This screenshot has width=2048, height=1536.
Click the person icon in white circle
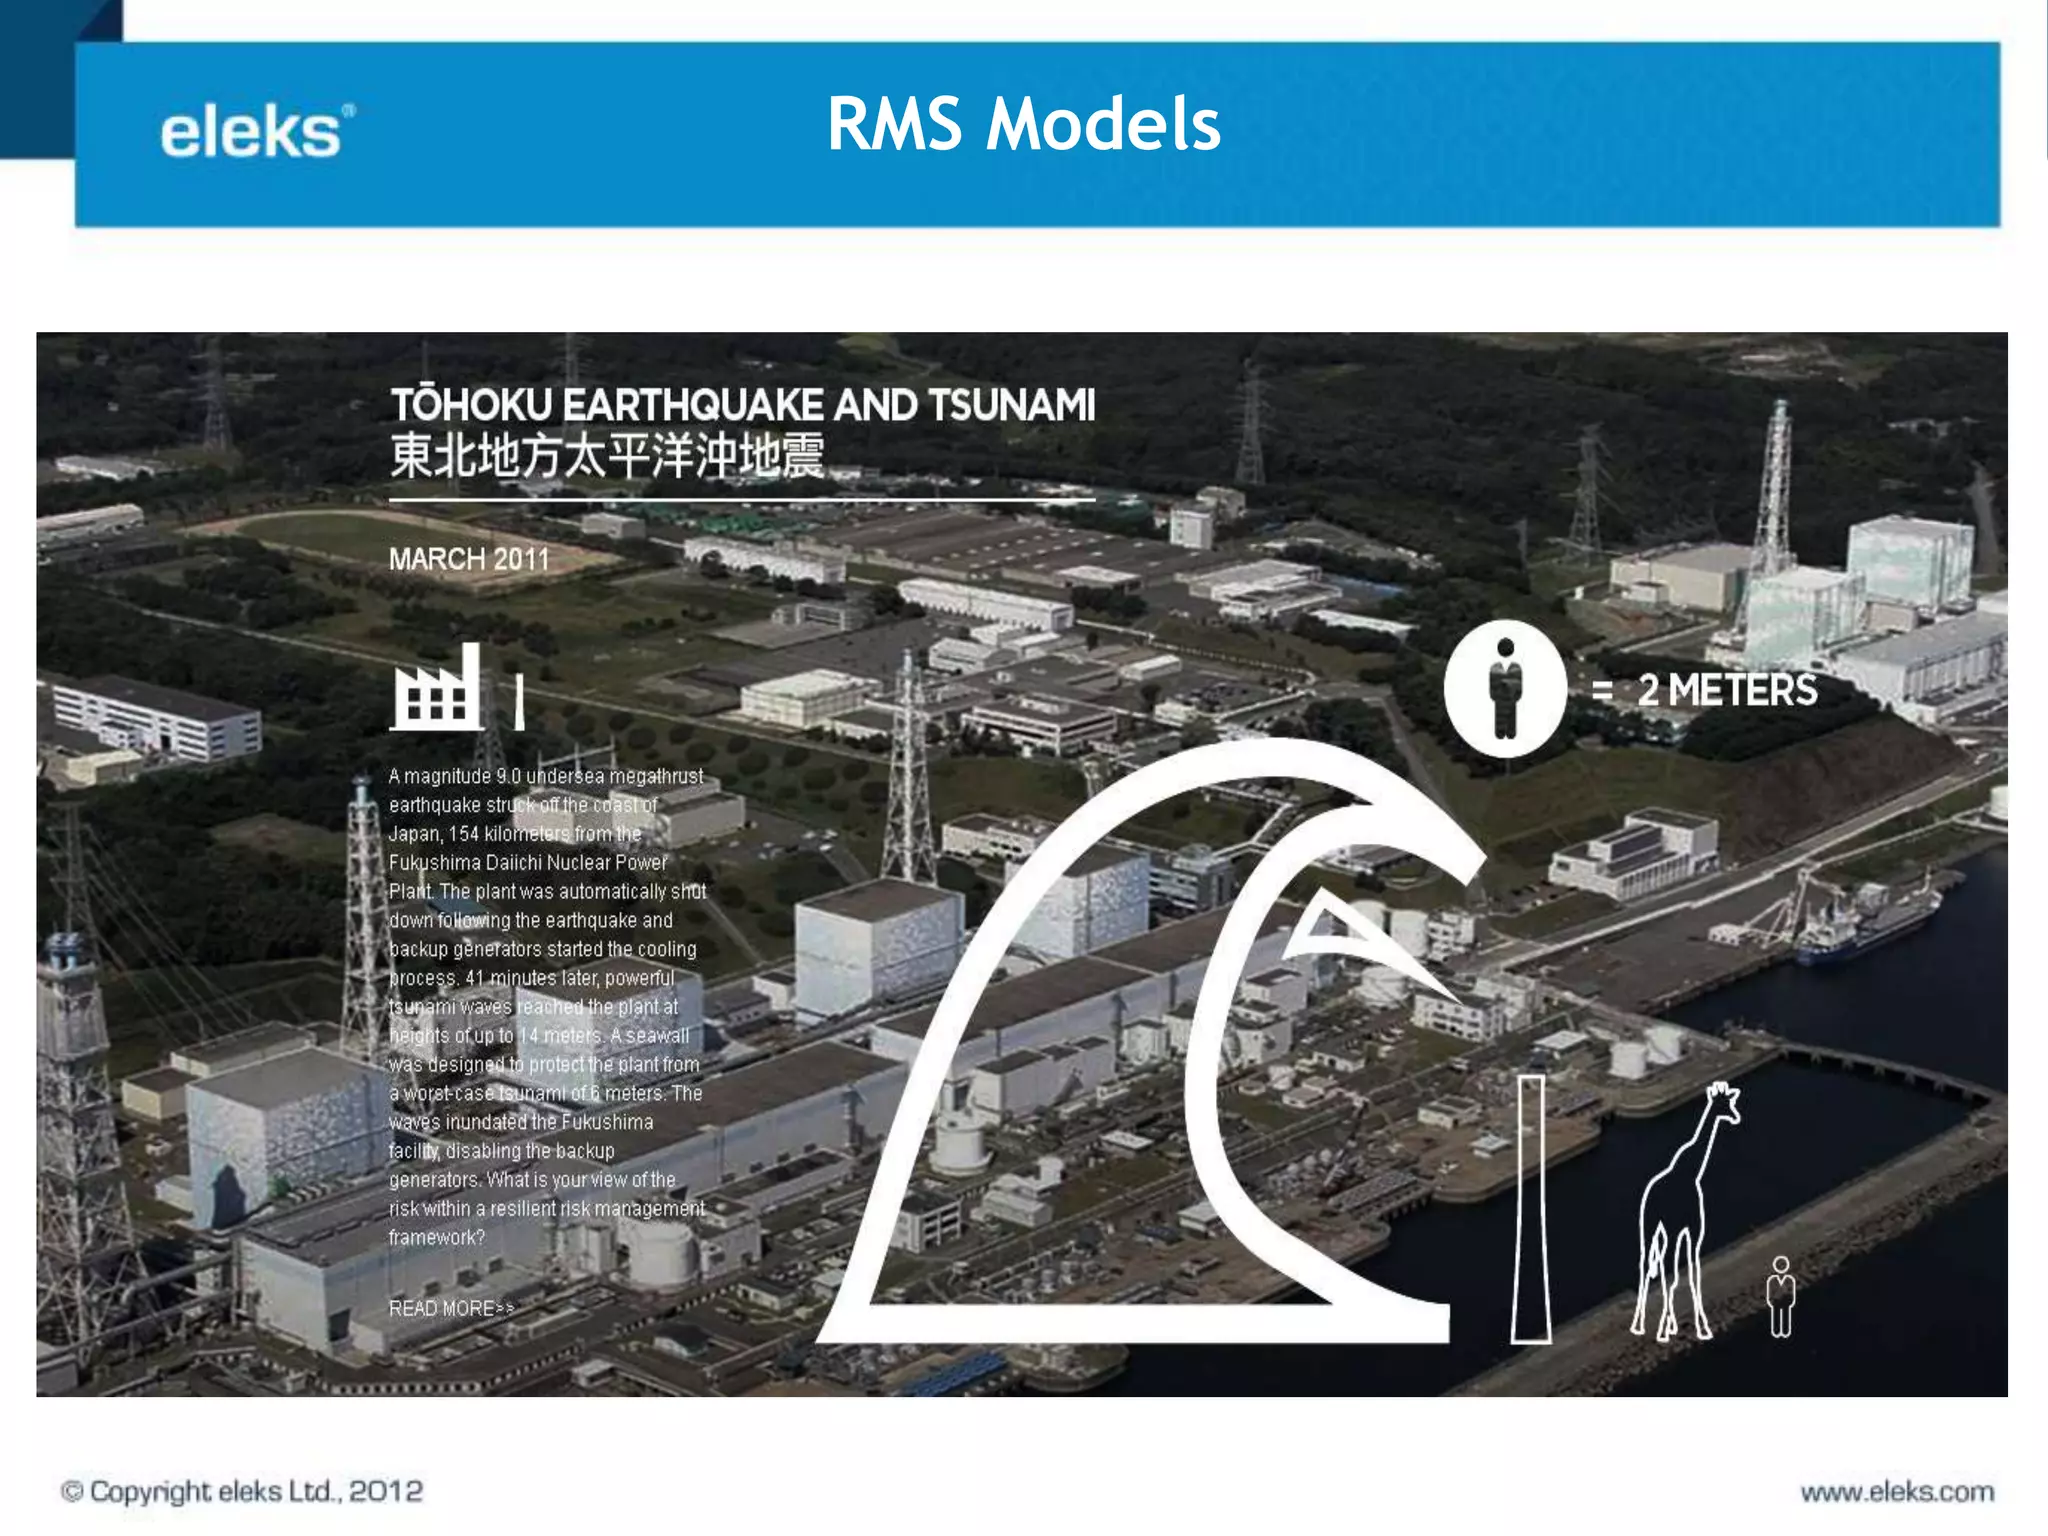[x=1505, y=688]
